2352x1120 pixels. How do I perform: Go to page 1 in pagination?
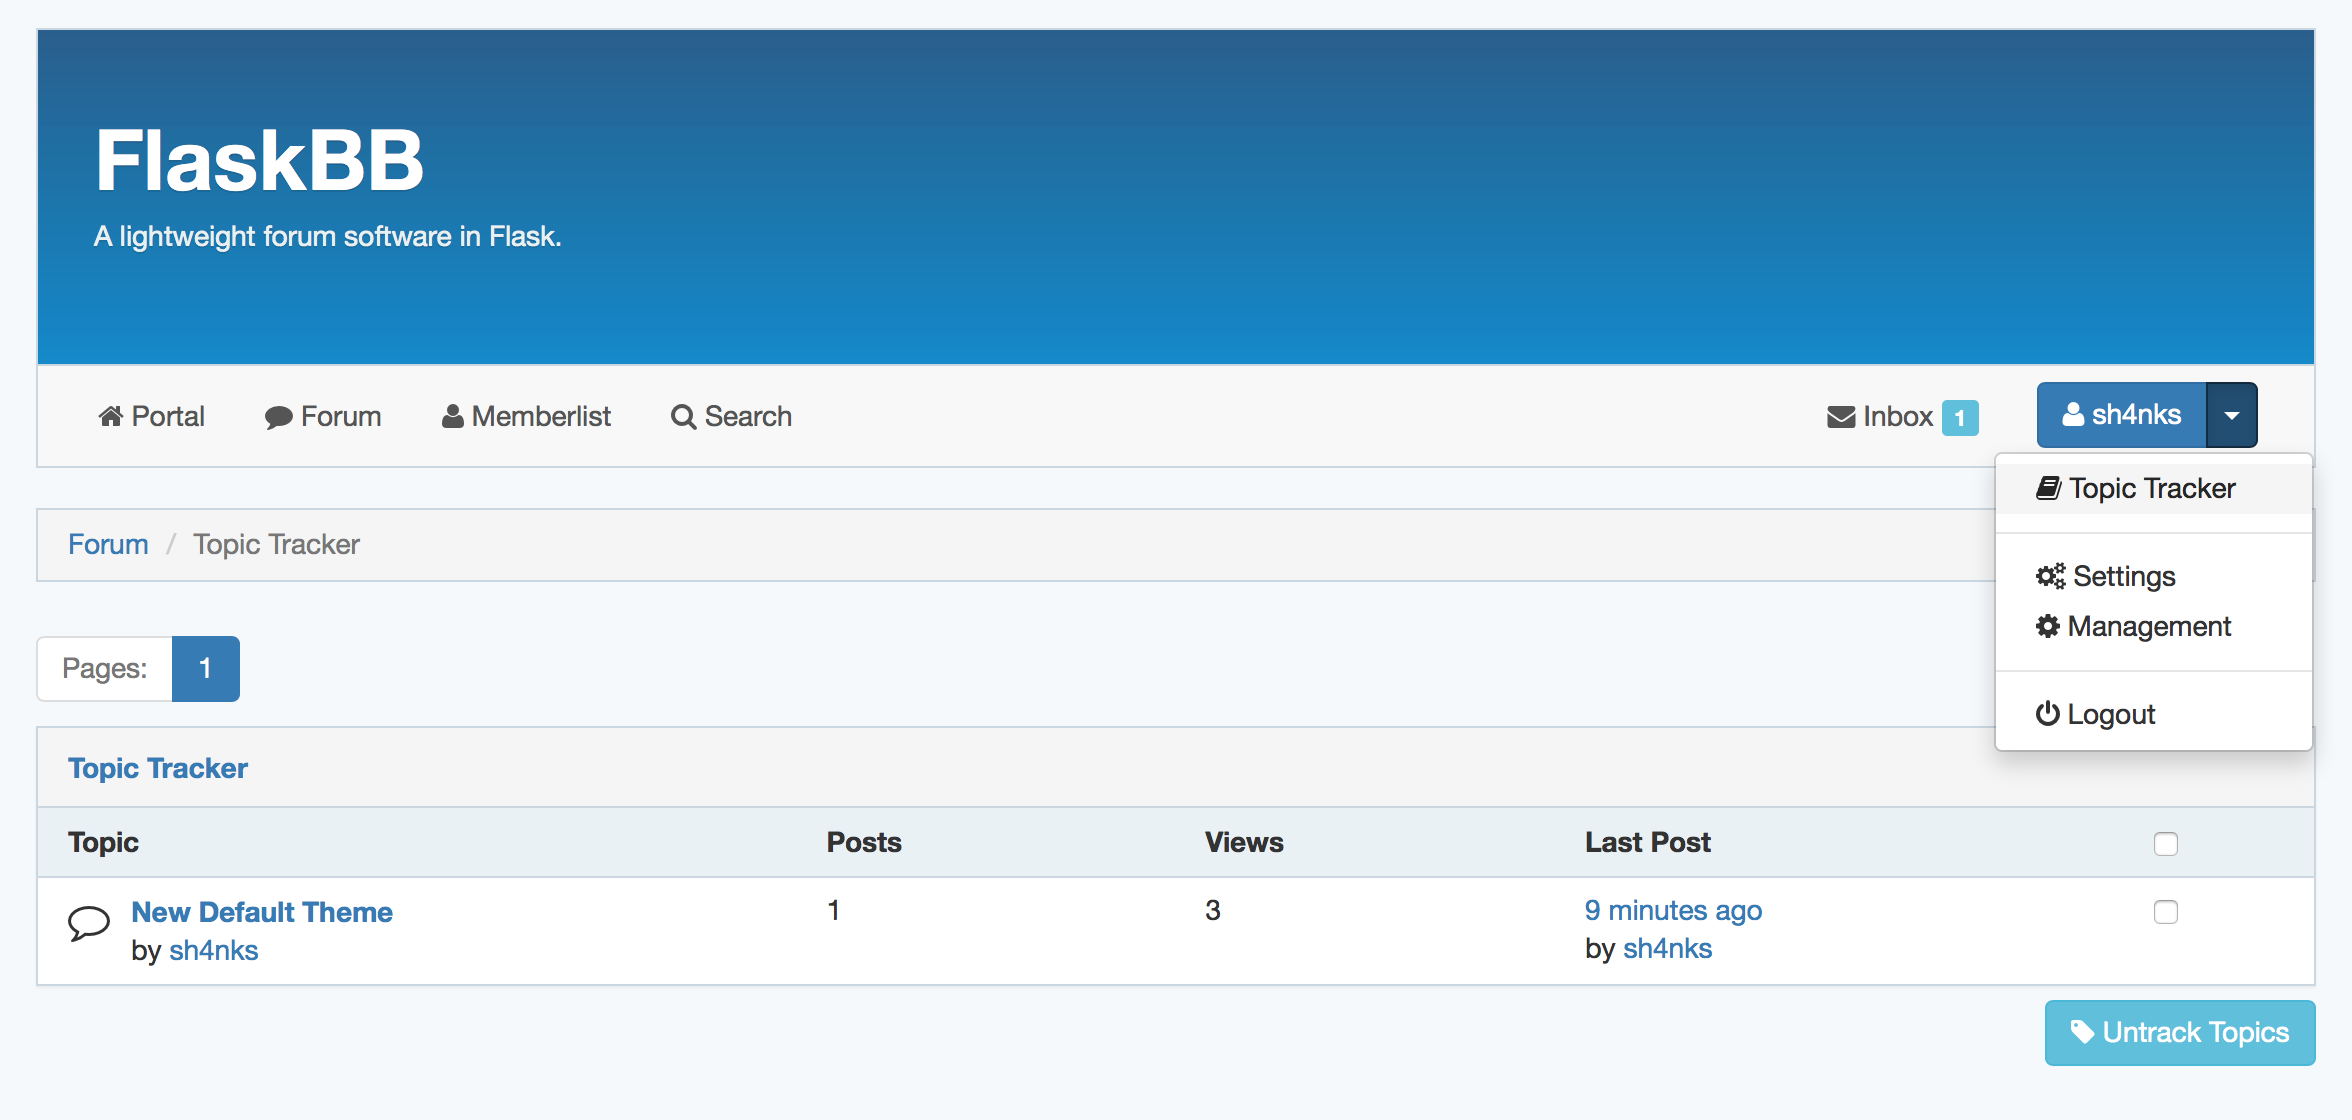205,668
